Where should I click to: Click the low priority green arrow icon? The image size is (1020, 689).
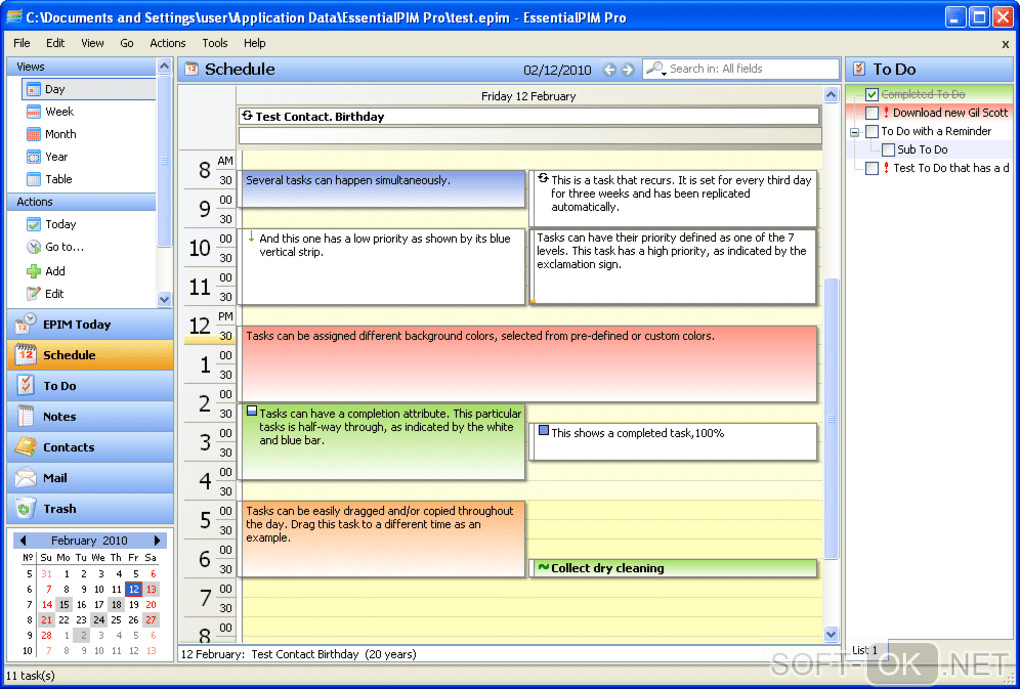coord(251,237)
